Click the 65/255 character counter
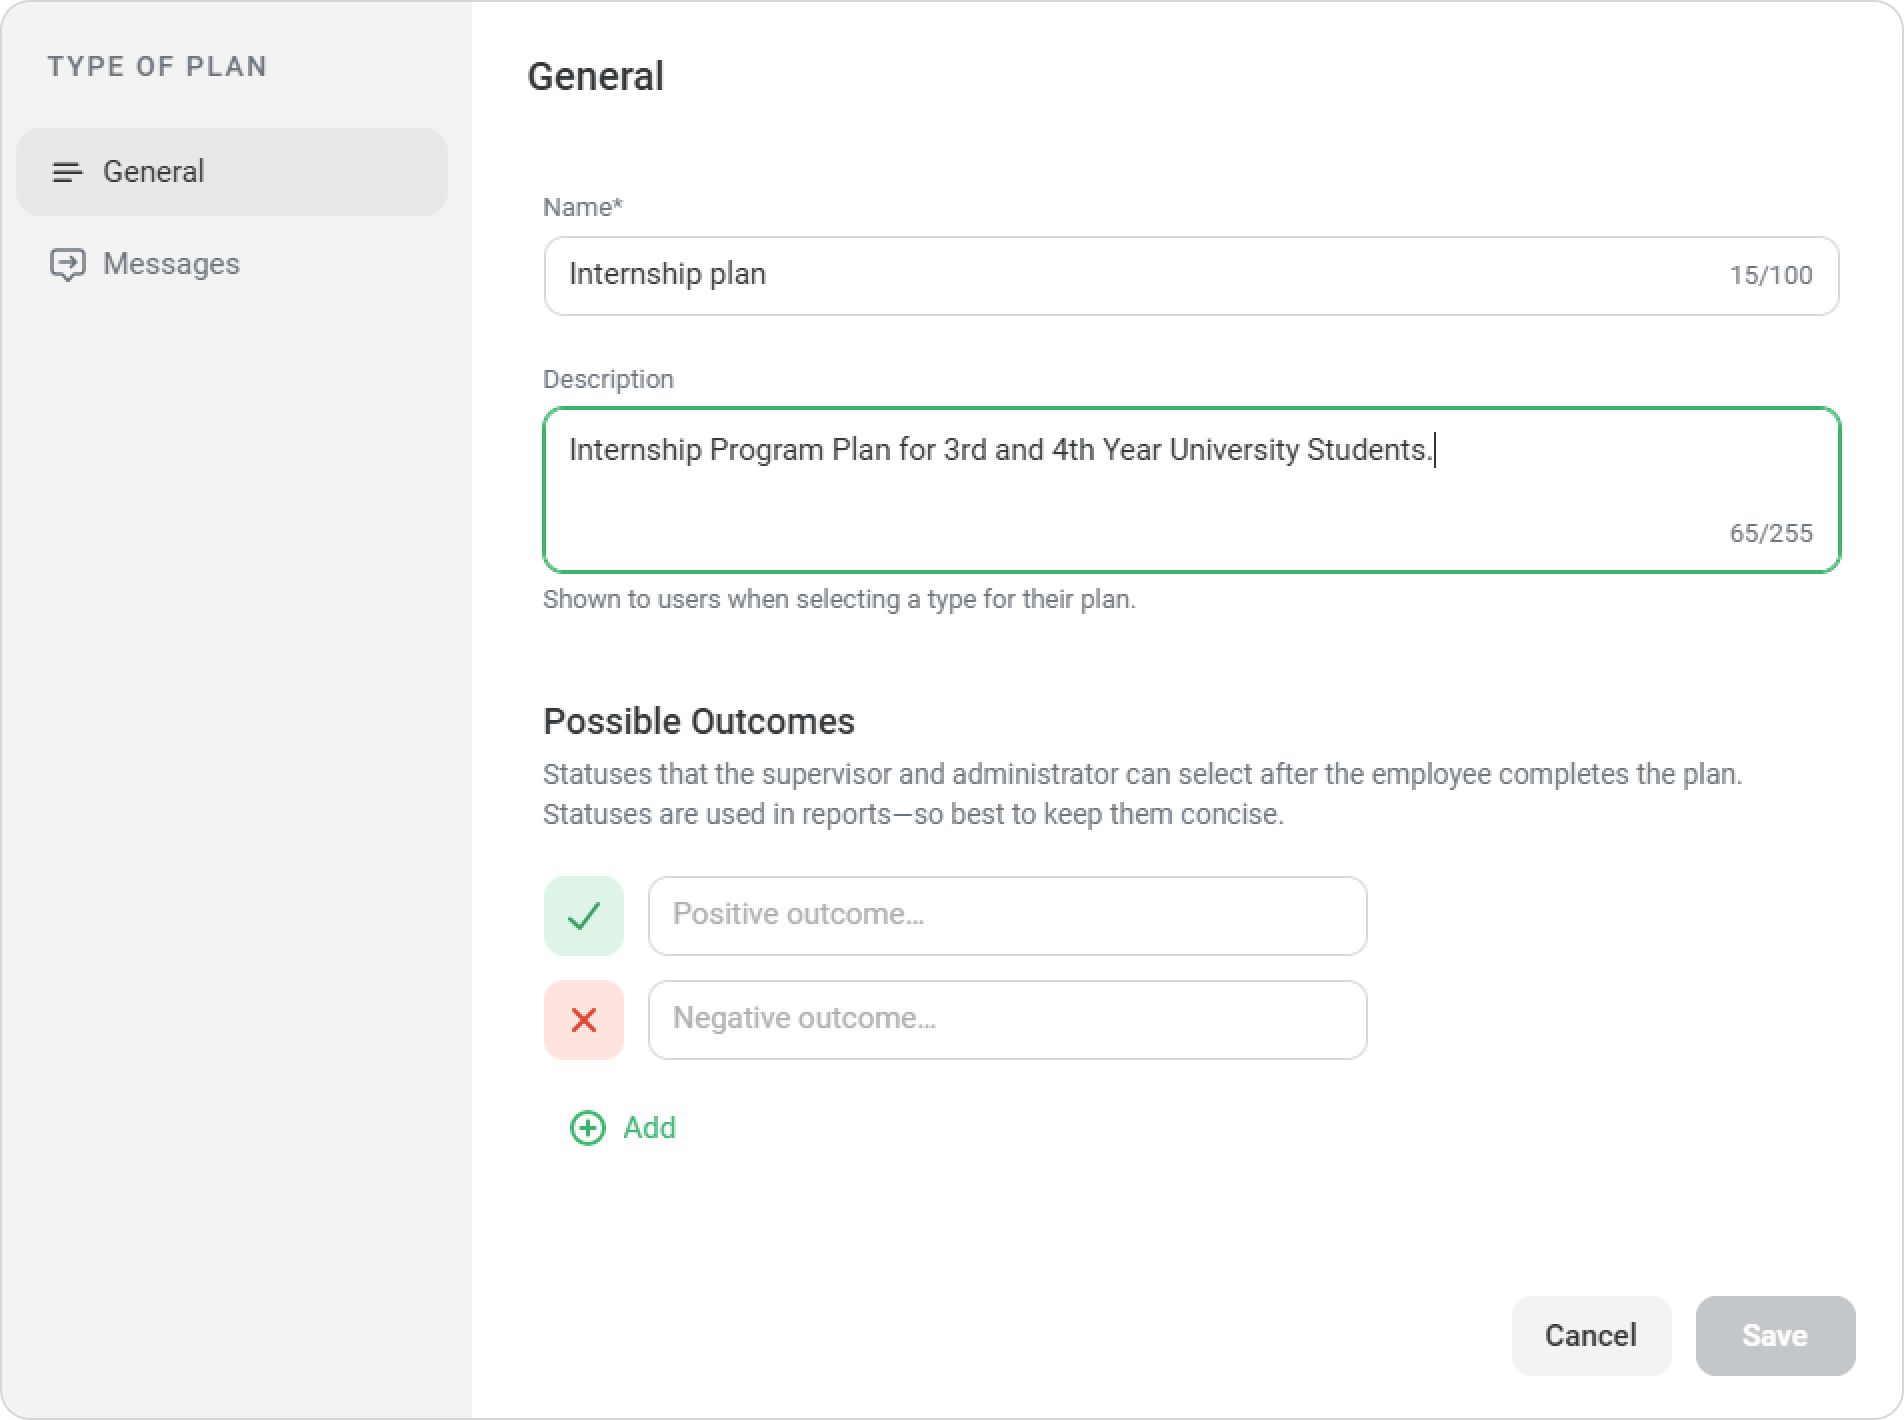 coord(1771,534)
